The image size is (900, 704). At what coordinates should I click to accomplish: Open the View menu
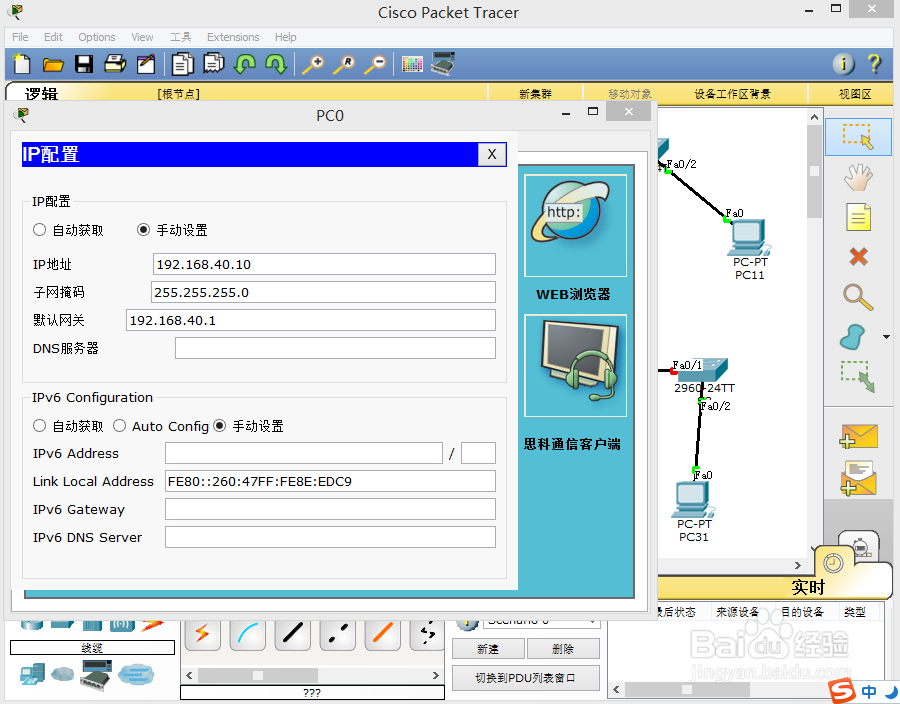[x=142, y=37]
